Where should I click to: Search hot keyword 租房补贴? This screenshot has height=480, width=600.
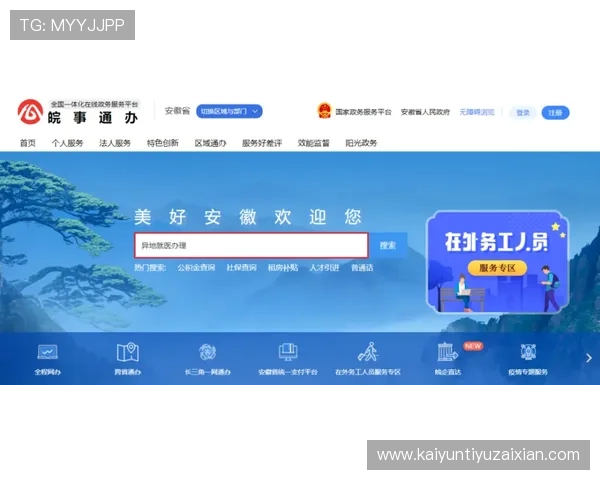pyautogui.click(x=283, y=268)
